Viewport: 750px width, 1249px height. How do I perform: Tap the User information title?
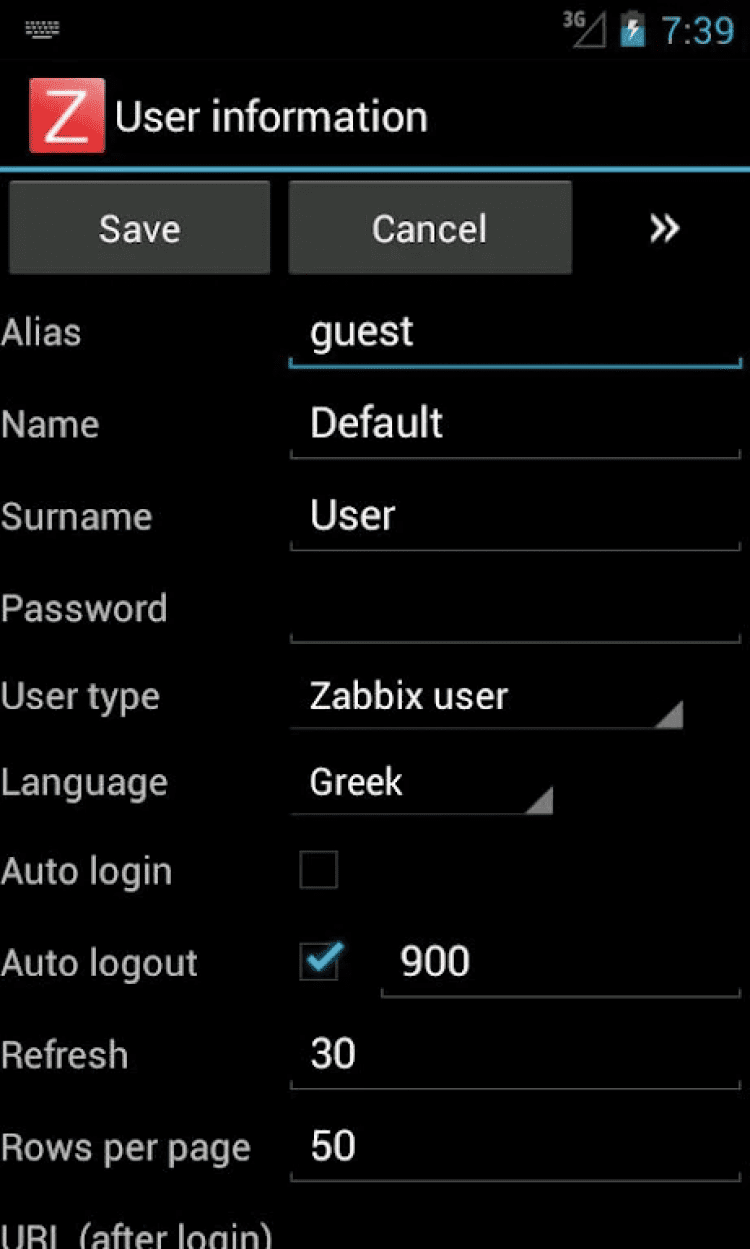(271, 117)
